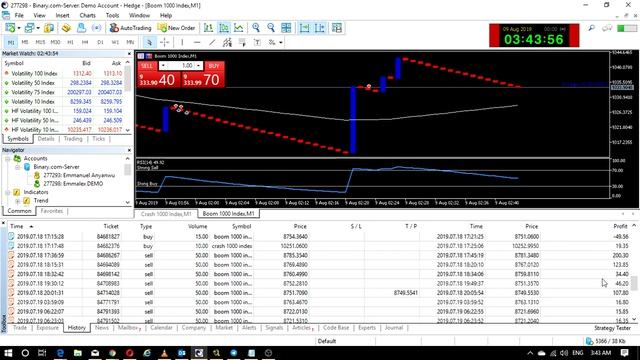640x360 pixels.
Task: Click the Toolbox radio-signal toolbar icon
Action: coord(96,28)
